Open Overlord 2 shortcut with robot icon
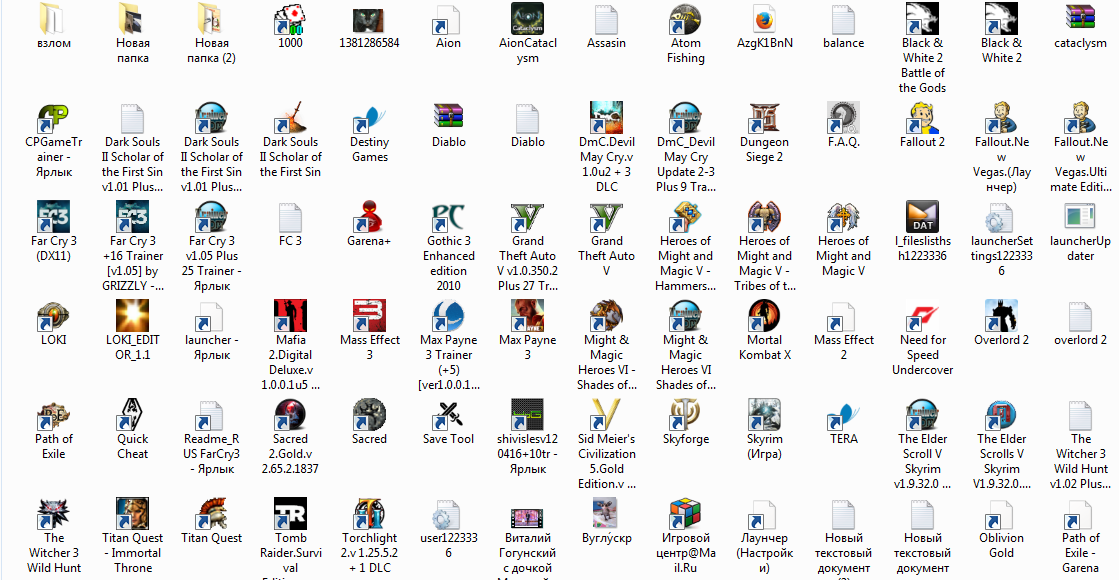This screenshot has height=580, width=1119. [1001, 316]
